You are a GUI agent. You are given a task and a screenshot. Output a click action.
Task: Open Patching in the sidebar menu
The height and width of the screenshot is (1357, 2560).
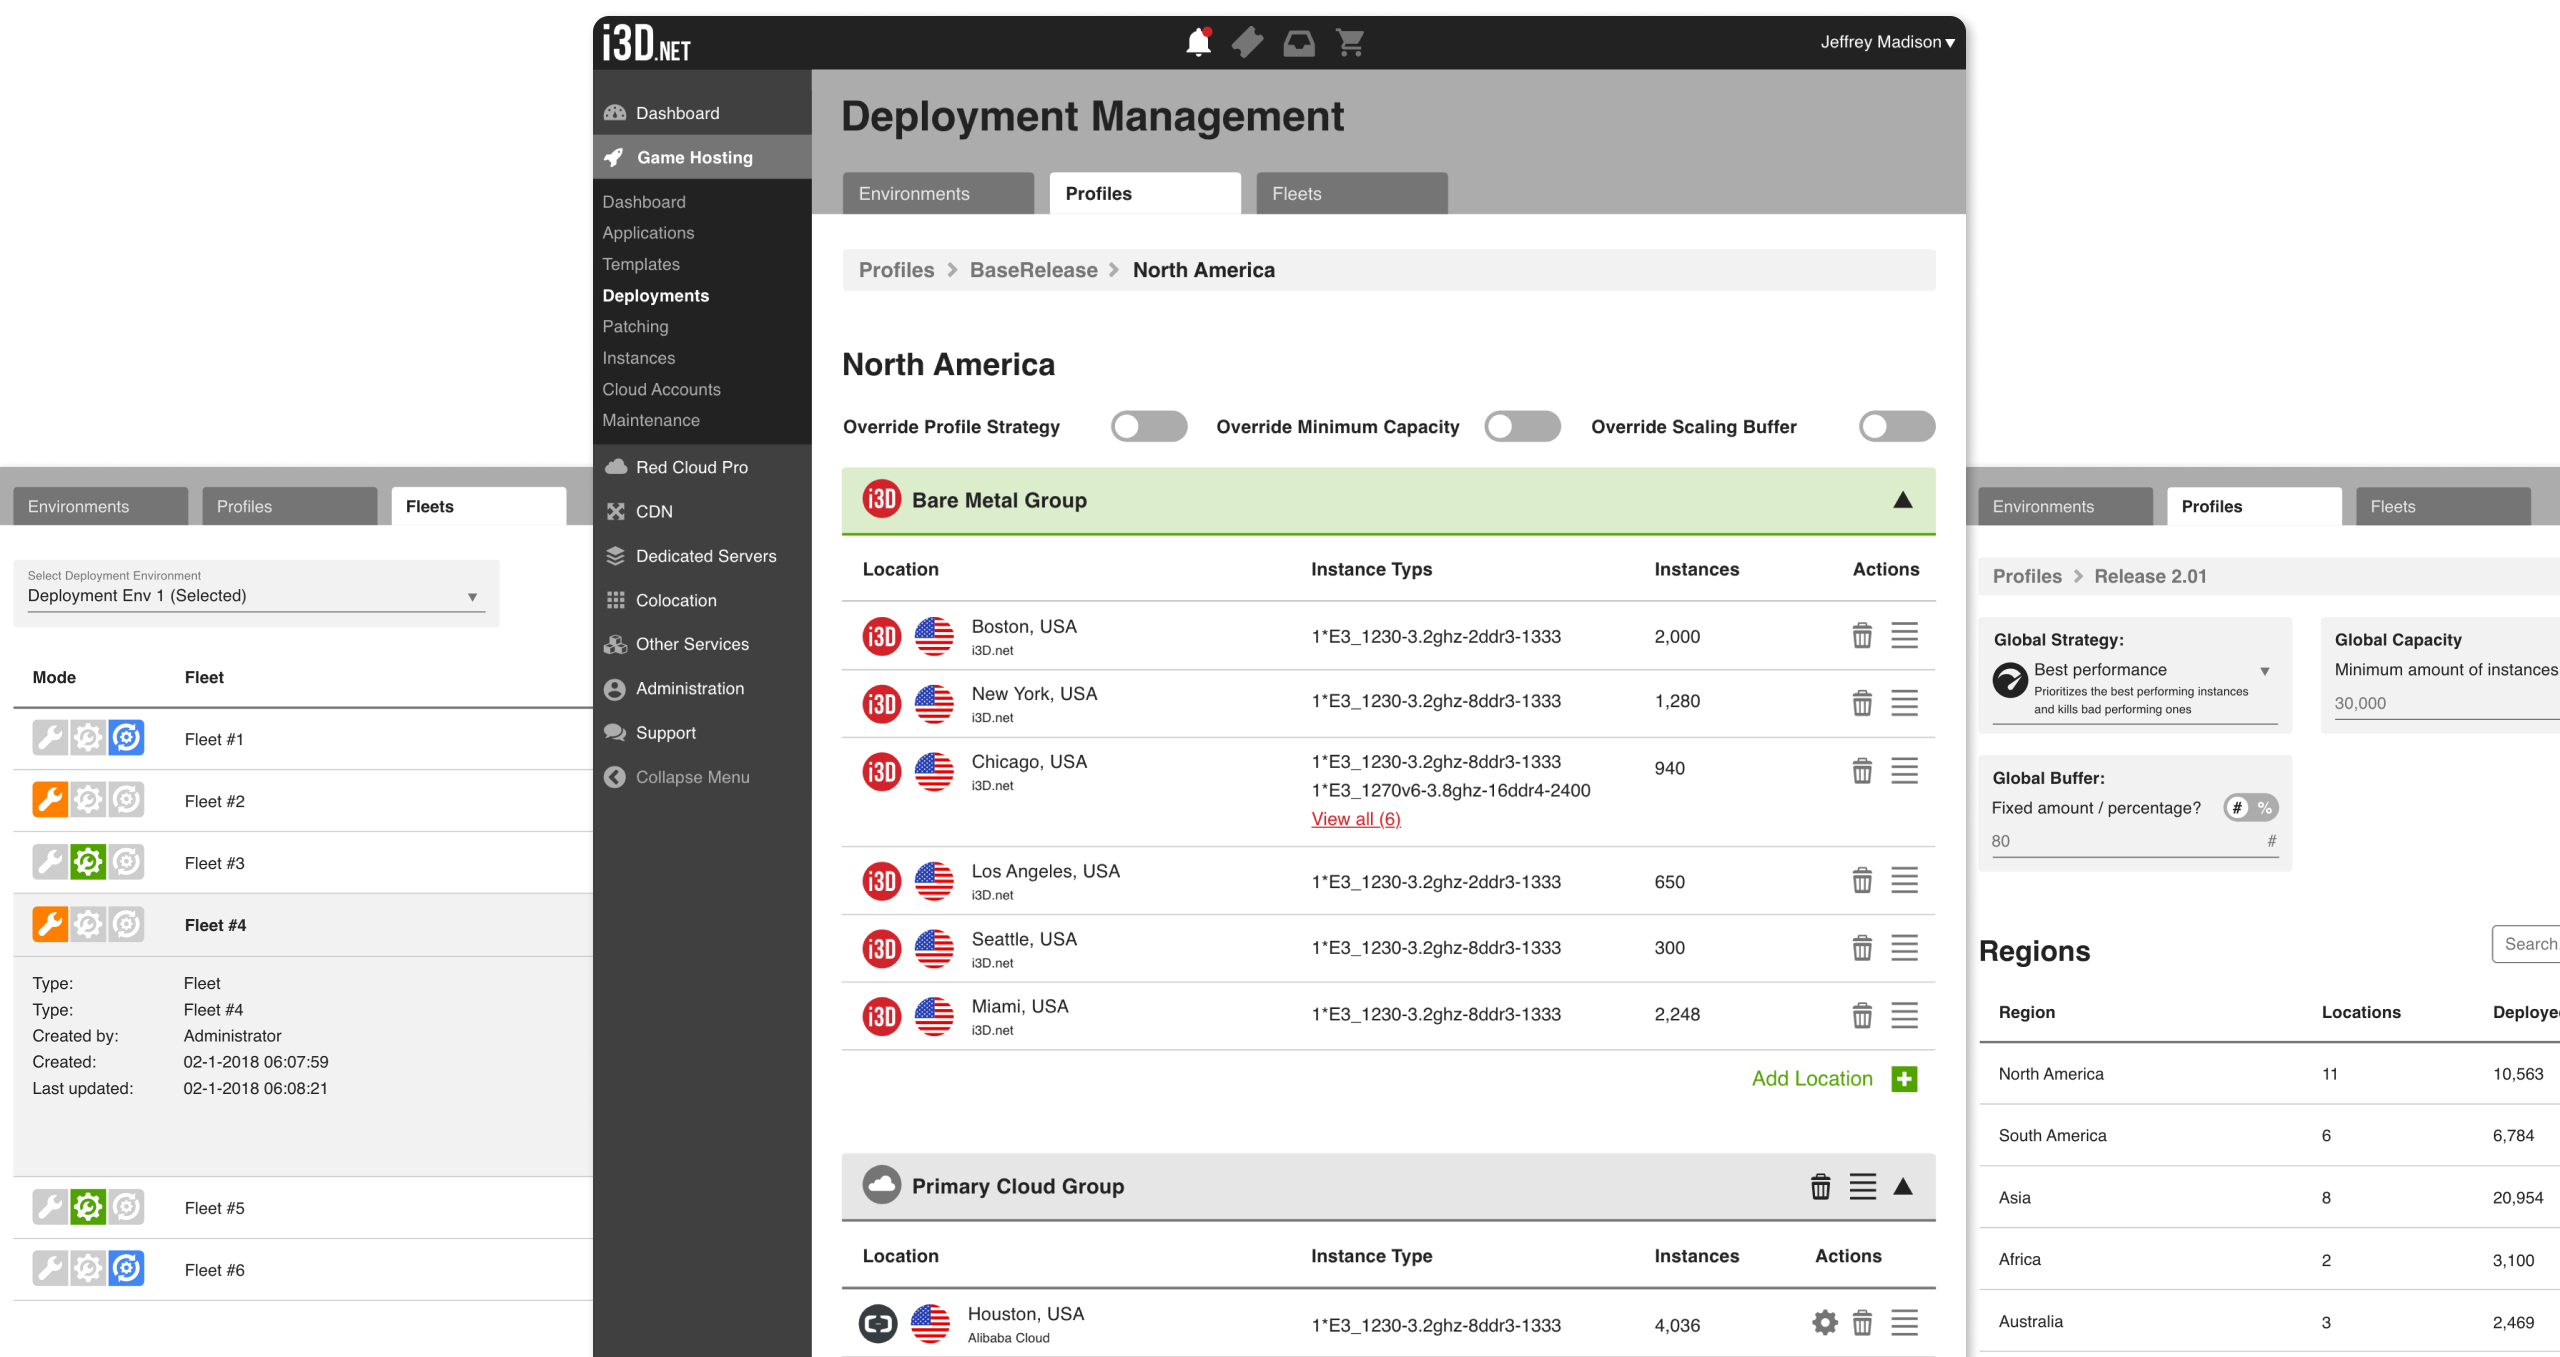coord(635,327)
